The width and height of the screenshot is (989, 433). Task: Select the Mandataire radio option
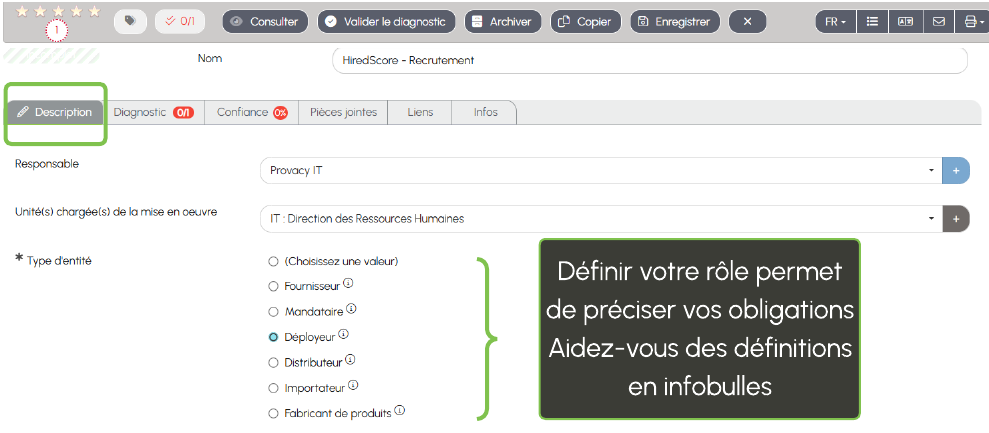coord(273,312)
